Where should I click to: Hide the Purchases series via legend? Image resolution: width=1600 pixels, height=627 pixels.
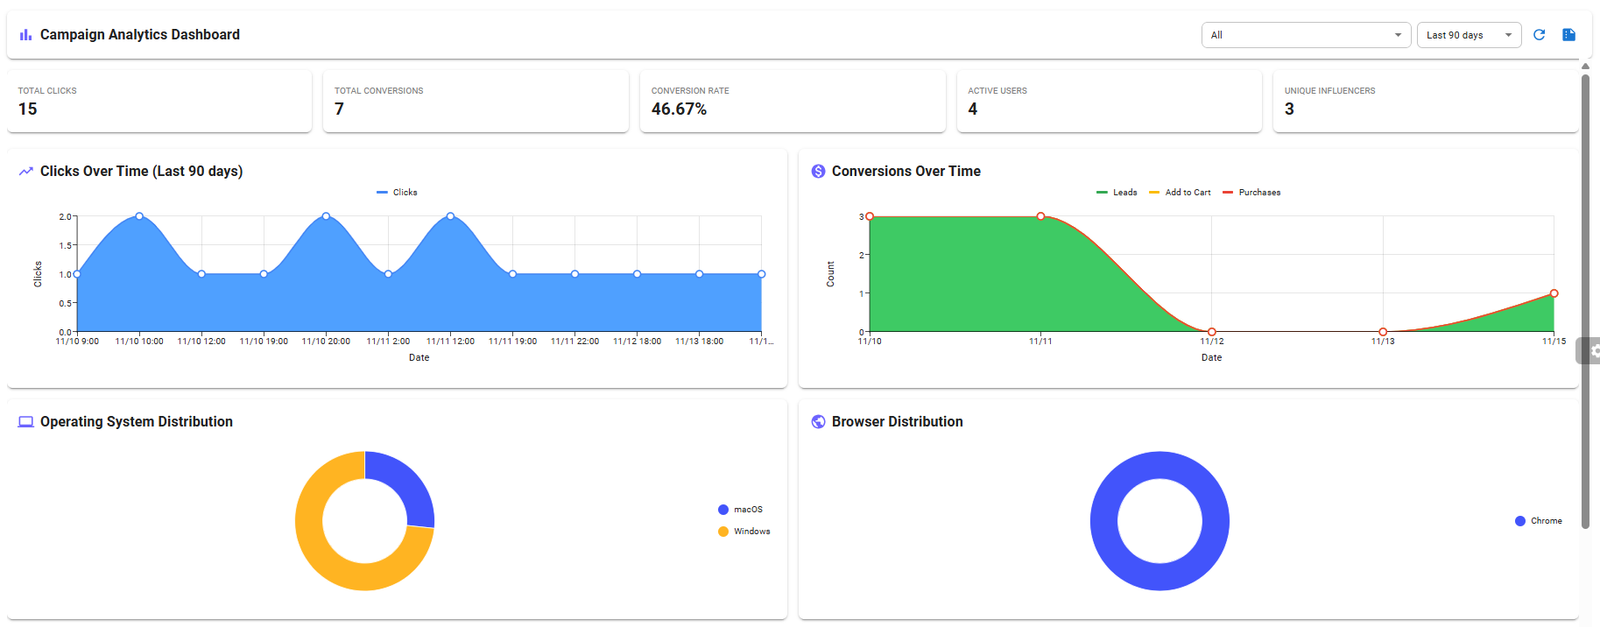pos(1252,192)
